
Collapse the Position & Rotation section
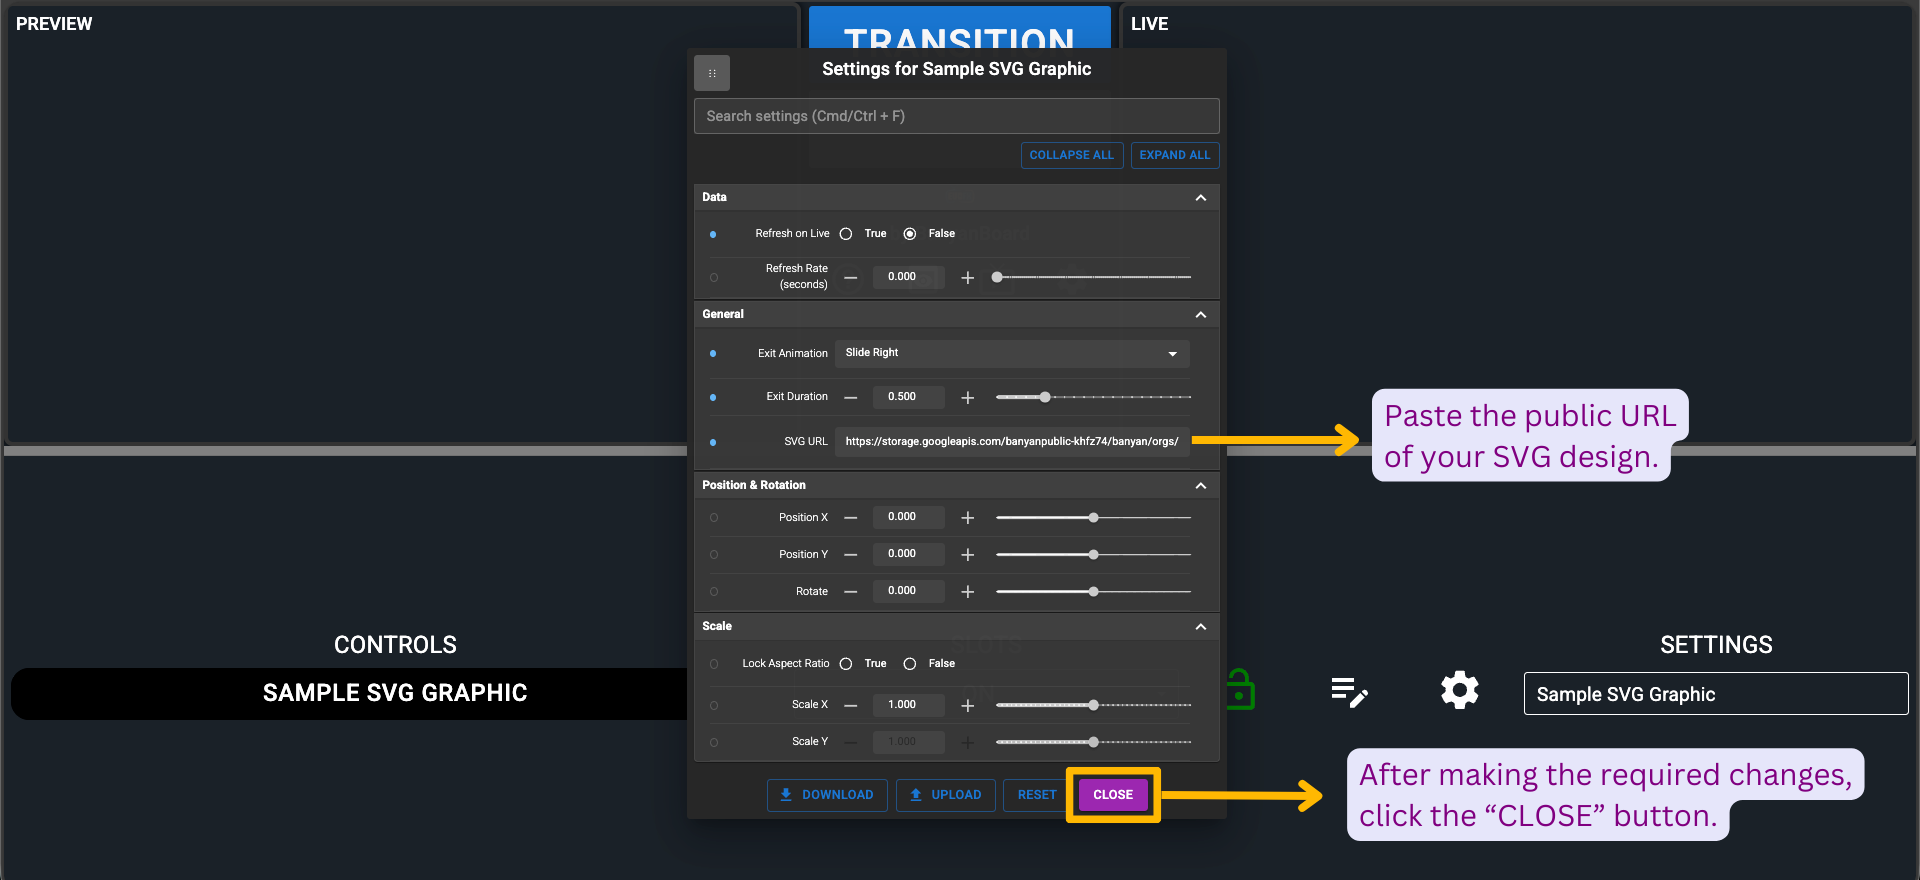pos(1200,486)
